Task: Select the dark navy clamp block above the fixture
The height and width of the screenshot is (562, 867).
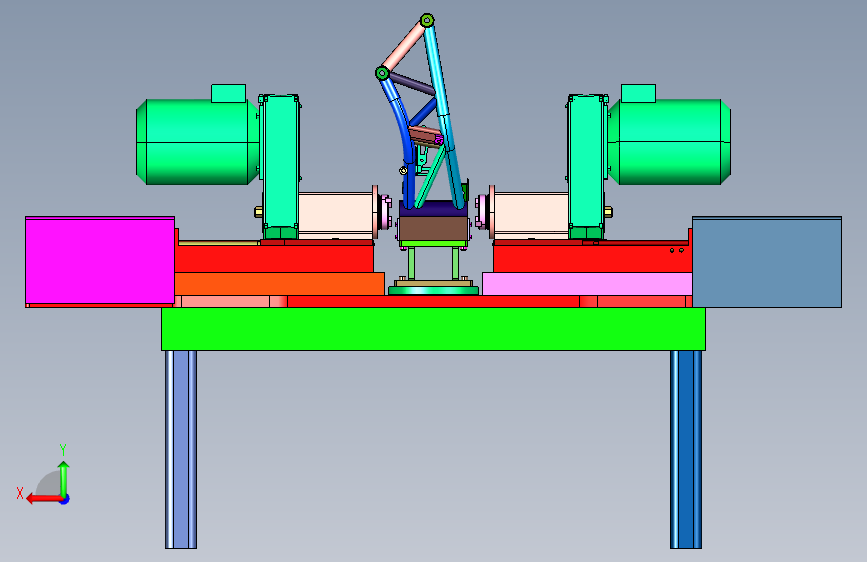Action: (434, 211)
